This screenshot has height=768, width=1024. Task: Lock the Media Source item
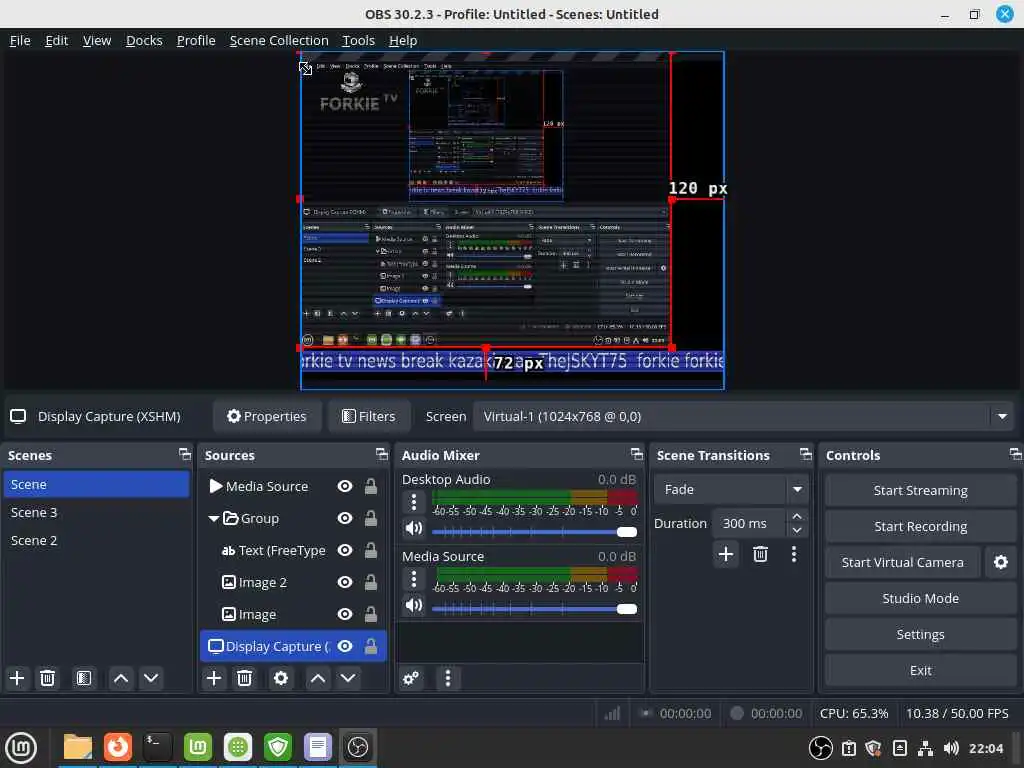coord(370,487)
